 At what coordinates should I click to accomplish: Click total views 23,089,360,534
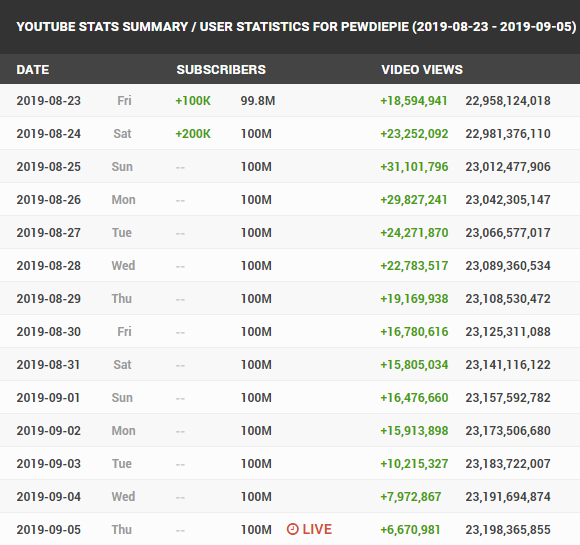click(508, 265)
